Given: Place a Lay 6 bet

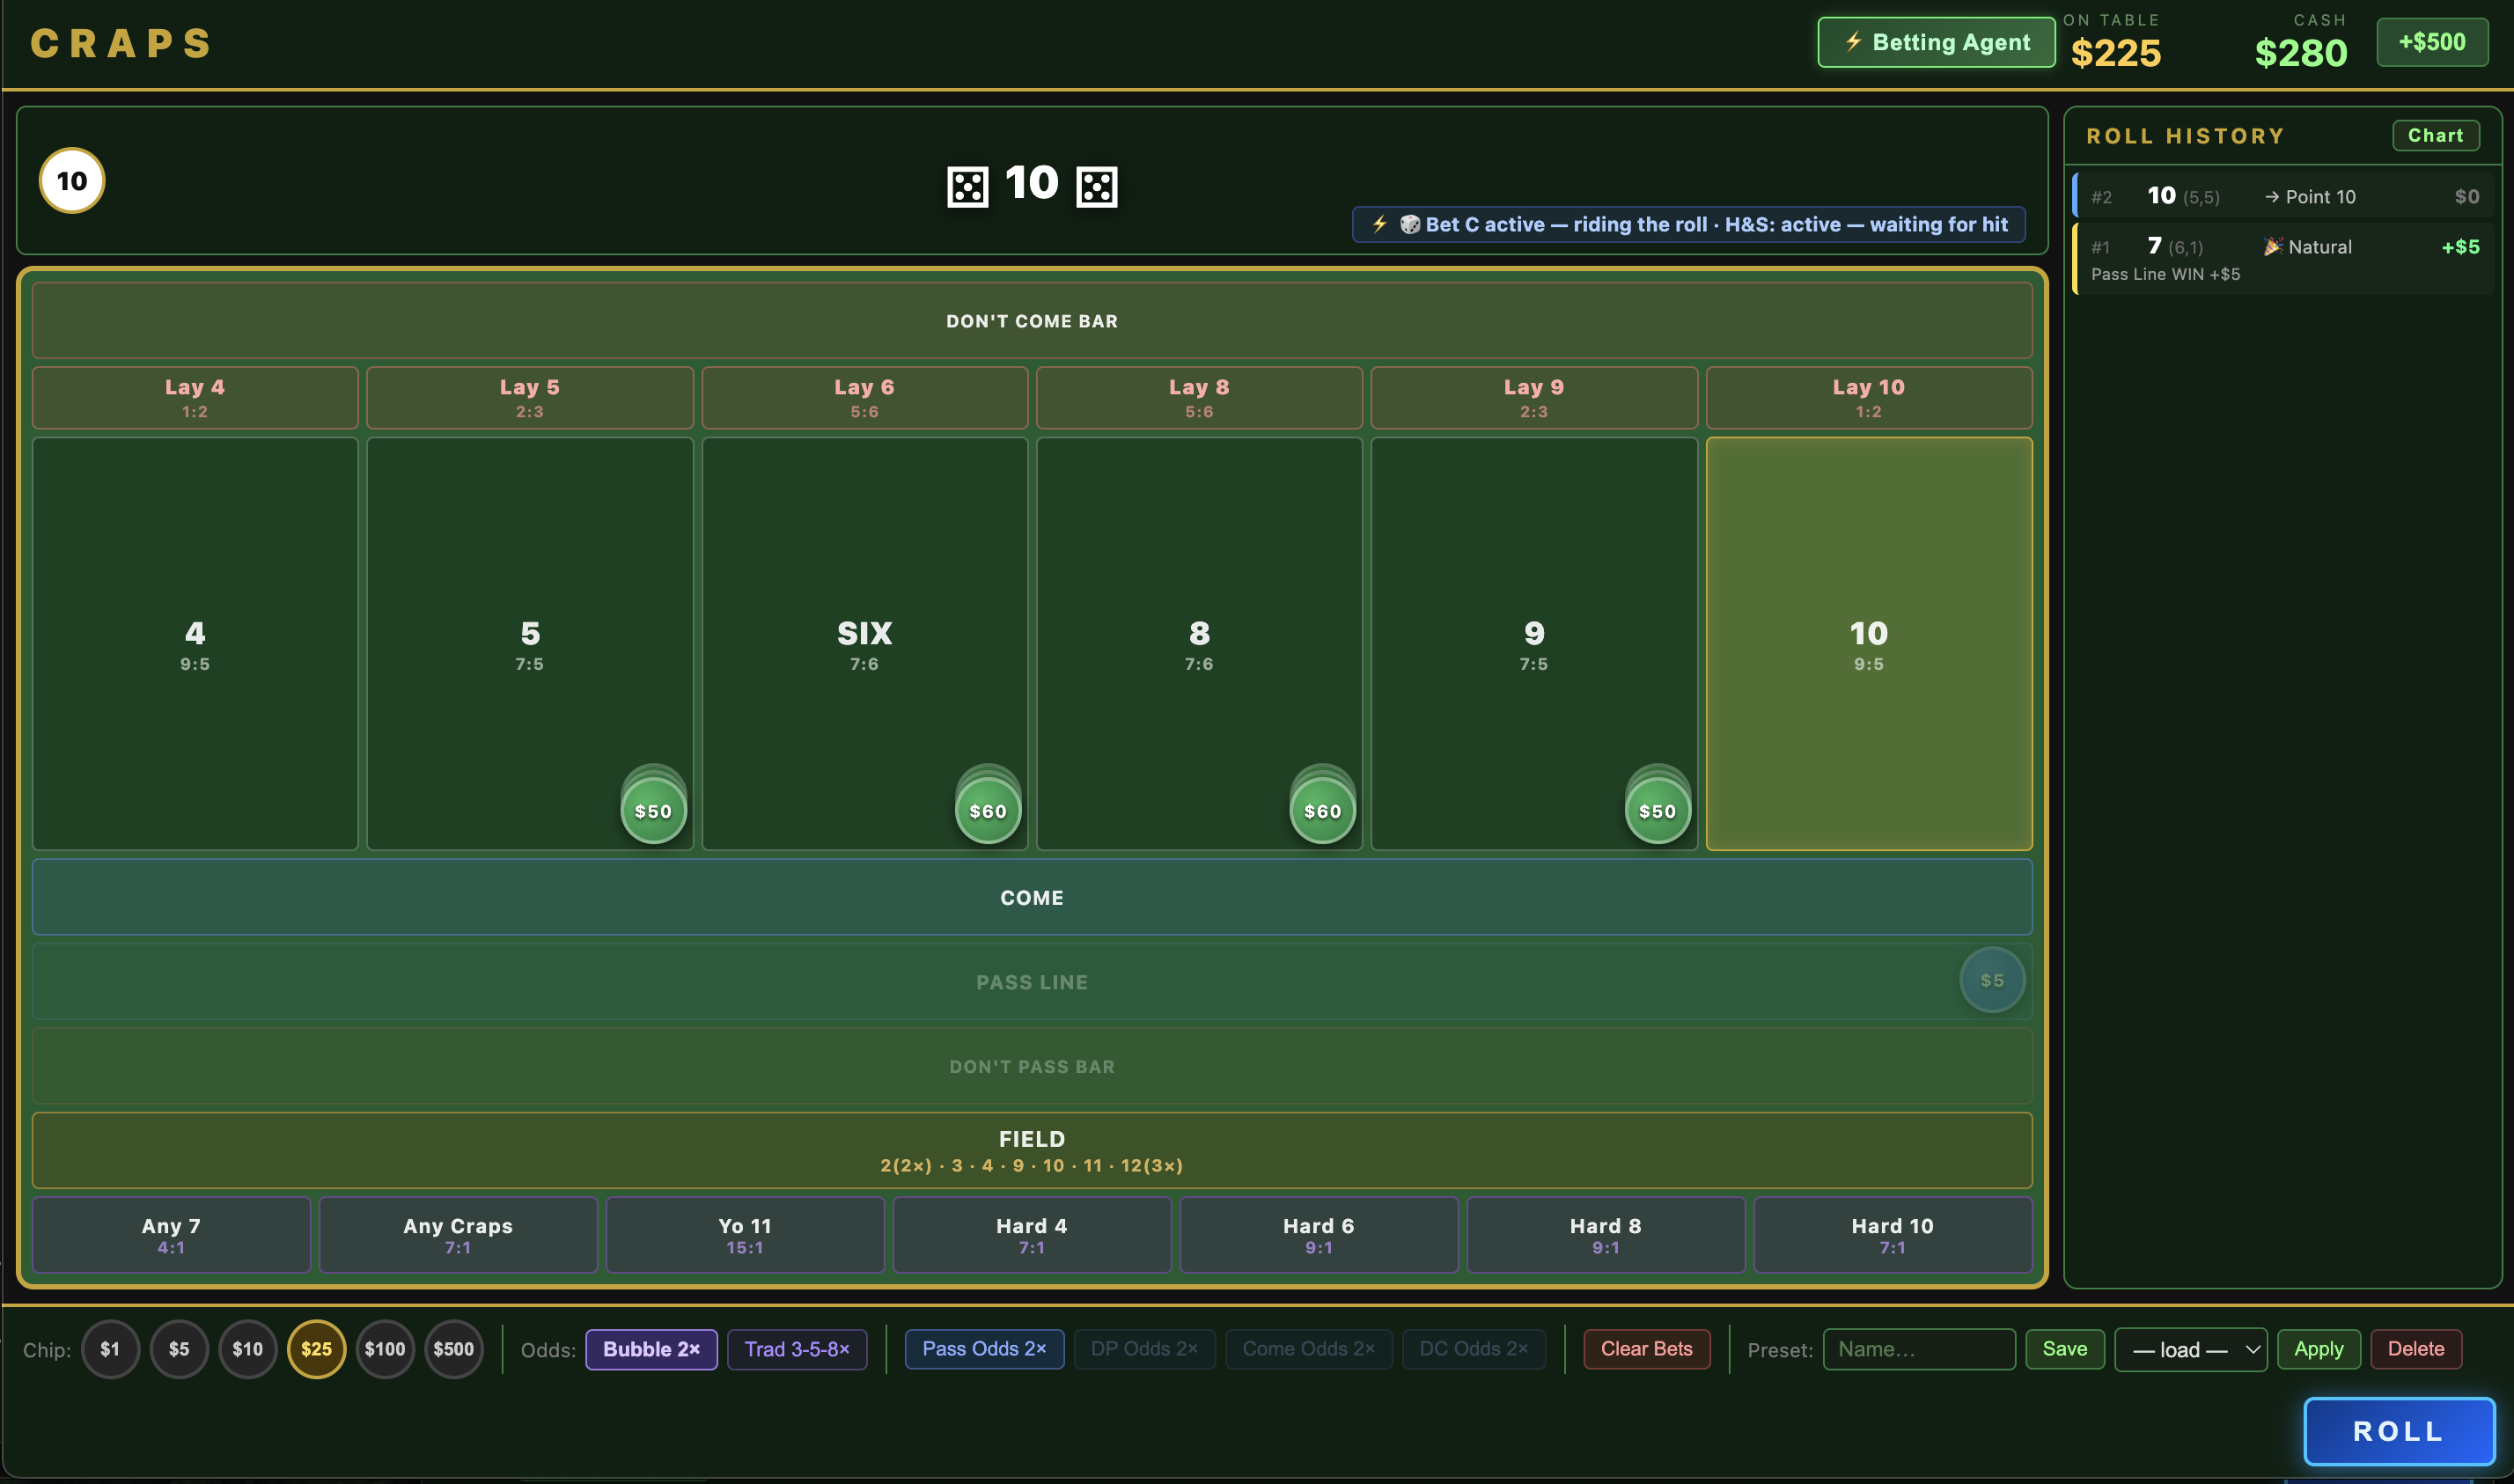Looking at the screenshot, I should [865, 398].
